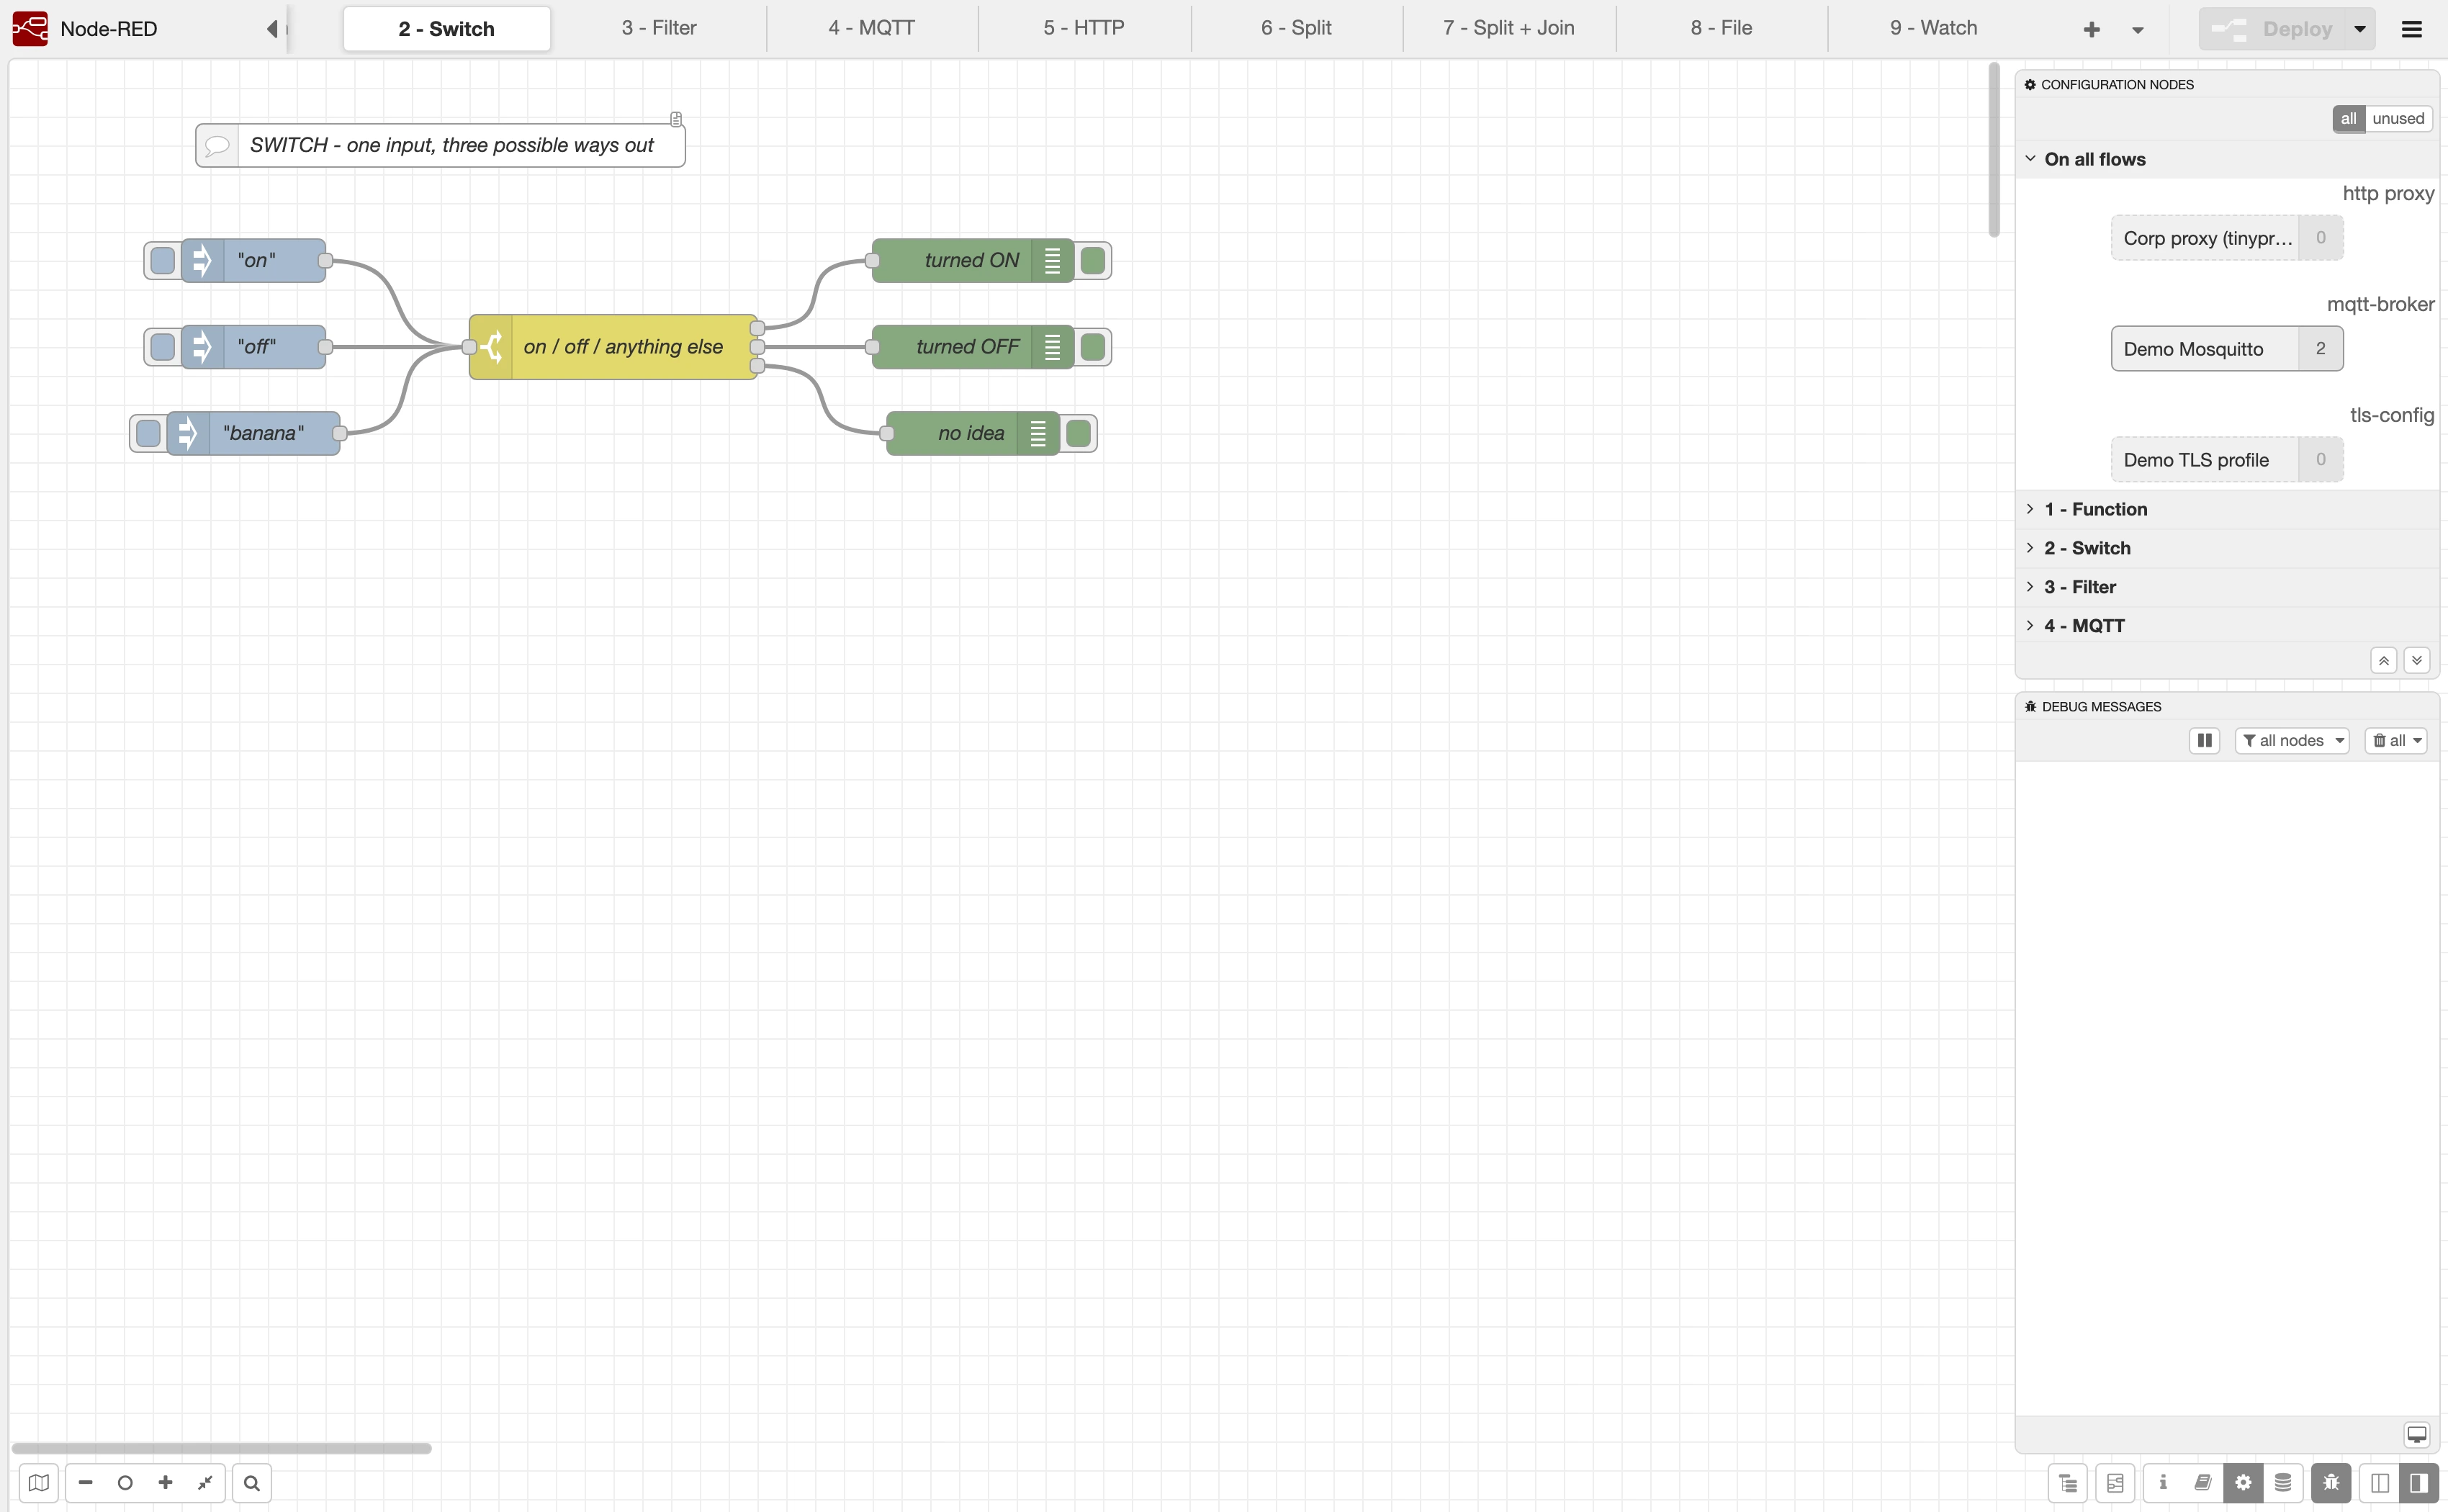Select the Corp proxy config node
The width and height of the screenshot is (2448, 1512).
click(2227, 238)
